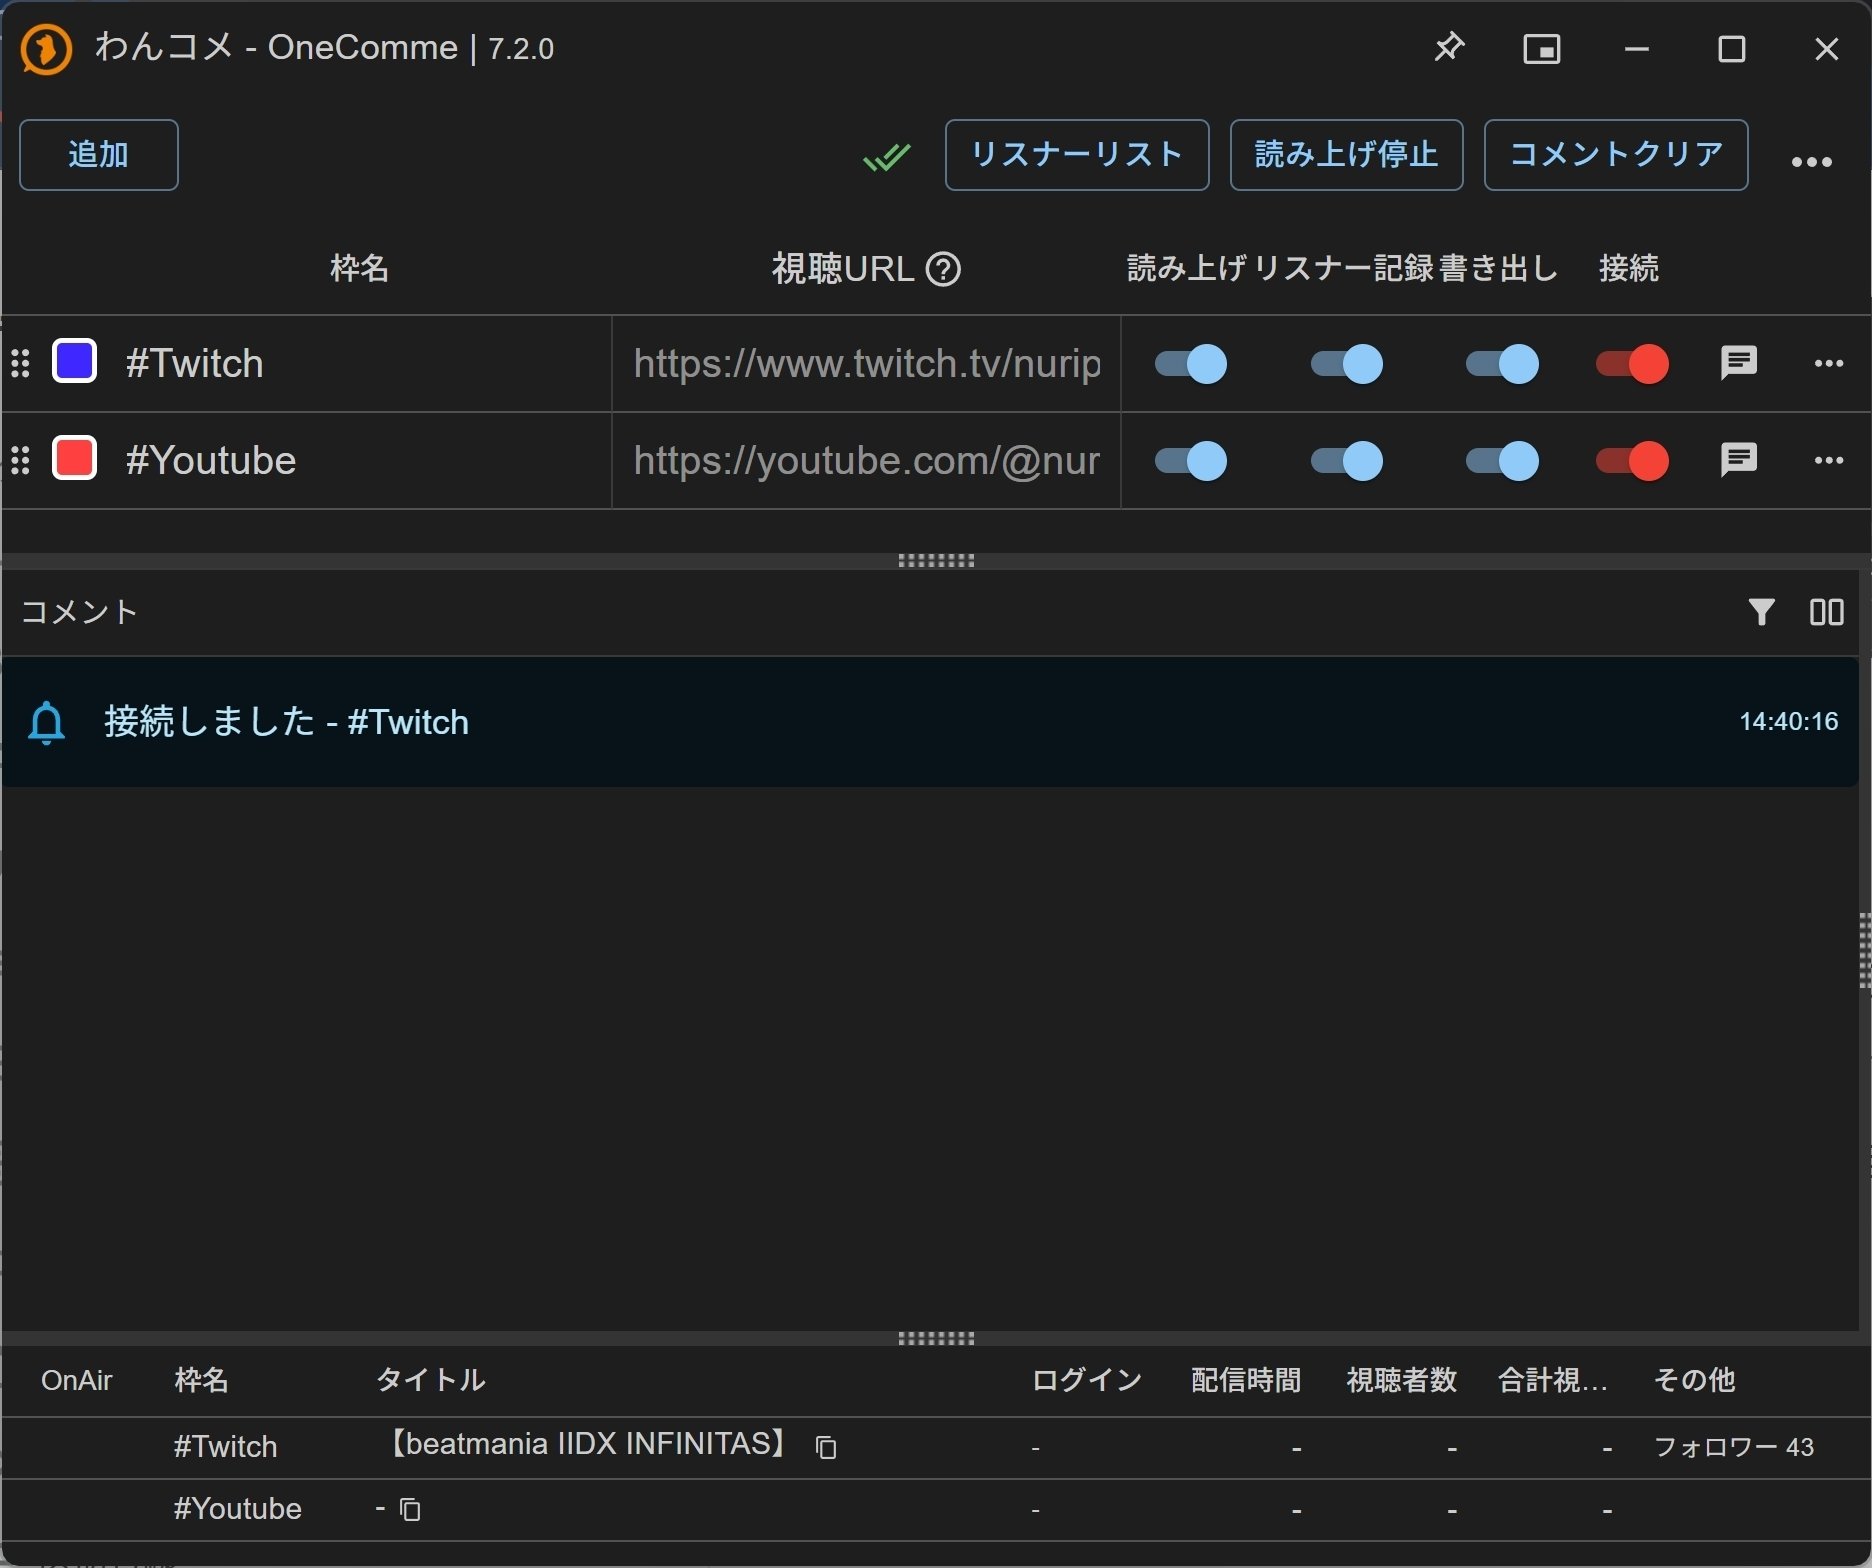The image size is (1872, 1568).
Task: Click the #Twitch 枠名 field
Action: tap(360, 363)
